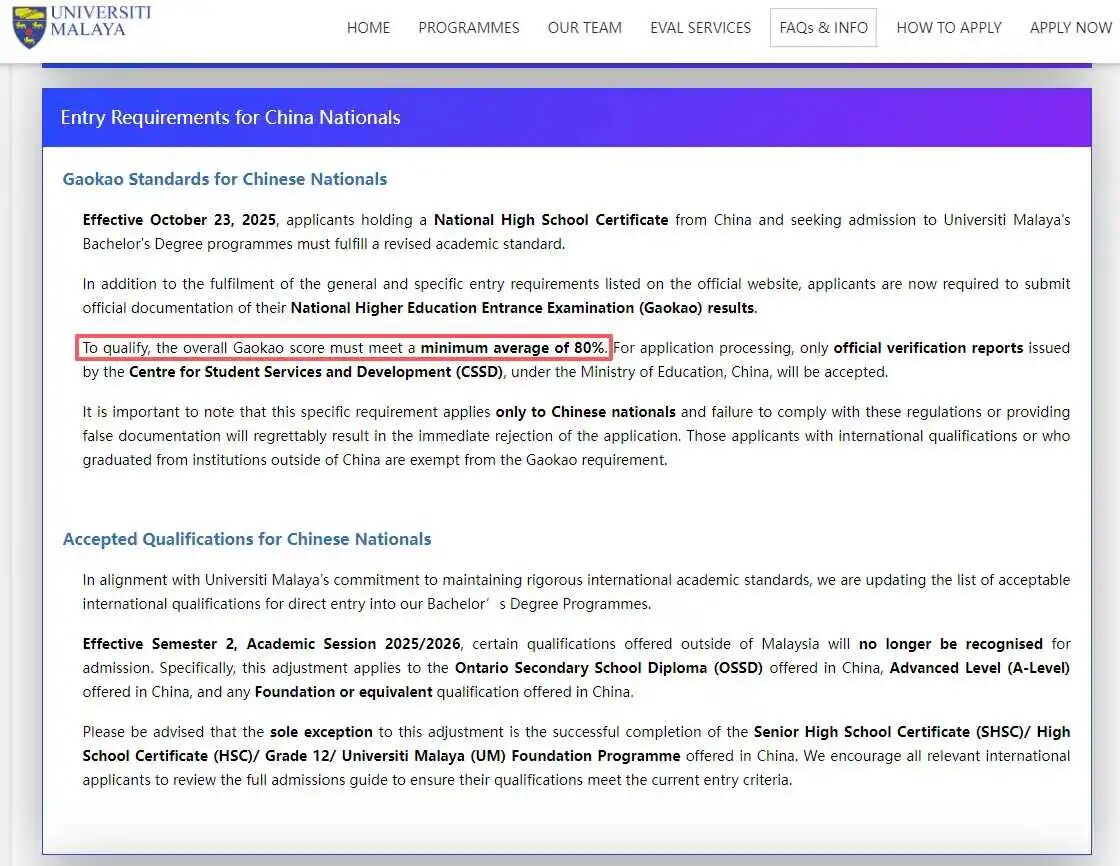Viewport: 1120px width, 866px height.
Task: Navigate to OUR TEAM
Action: click(584, 28)
